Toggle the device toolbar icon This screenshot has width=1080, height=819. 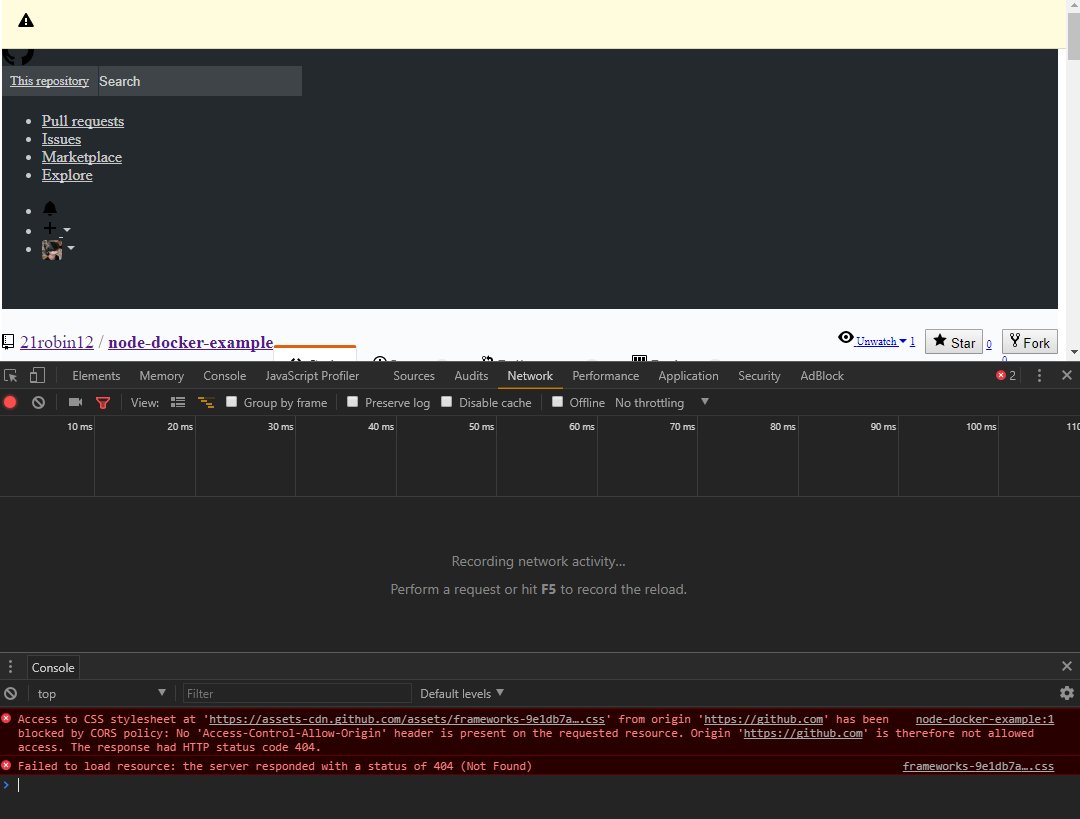[37, 375]
